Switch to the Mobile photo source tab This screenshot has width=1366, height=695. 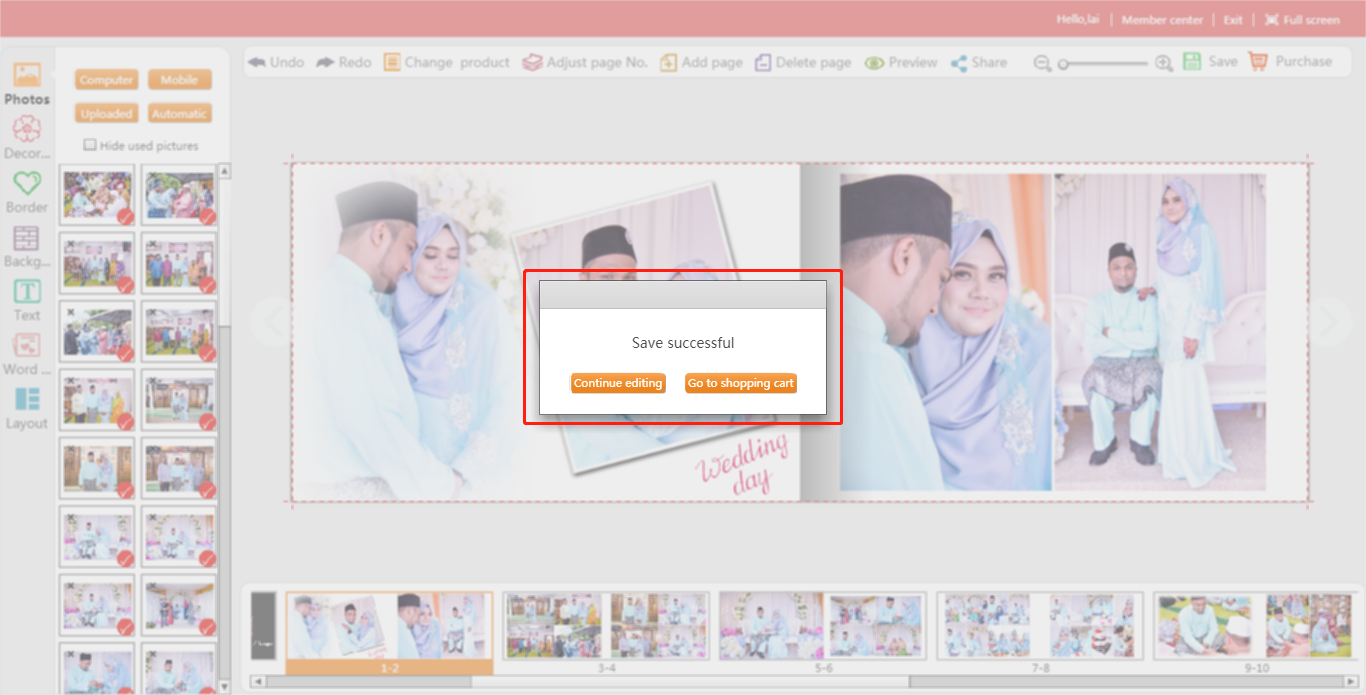(x=180, y=80)
